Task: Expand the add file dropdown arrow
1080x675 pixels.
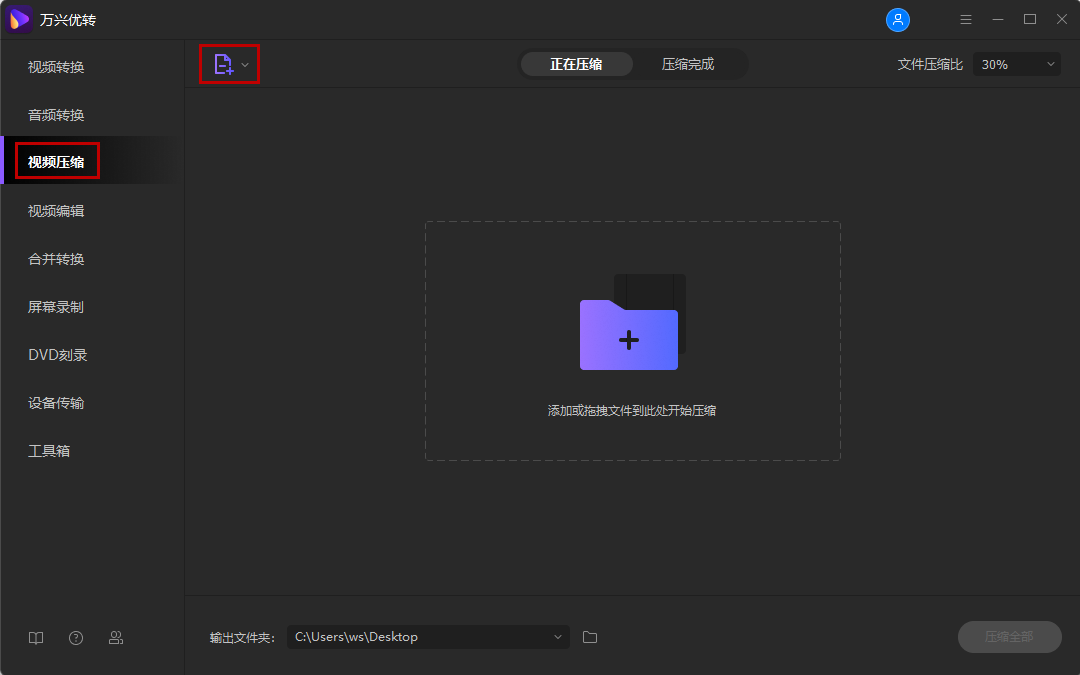Action: click(245, 65)
